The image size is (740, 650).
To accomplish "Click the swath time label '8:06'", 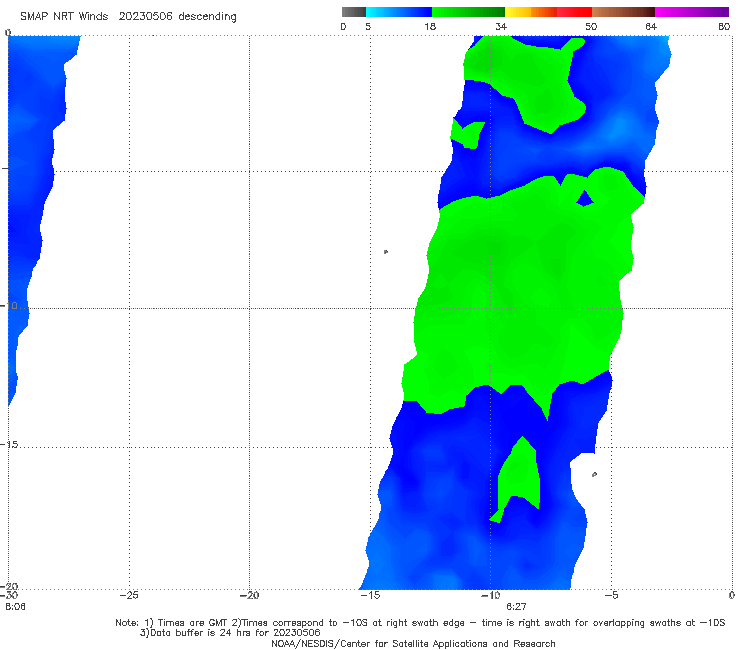I will coord(15,607).
